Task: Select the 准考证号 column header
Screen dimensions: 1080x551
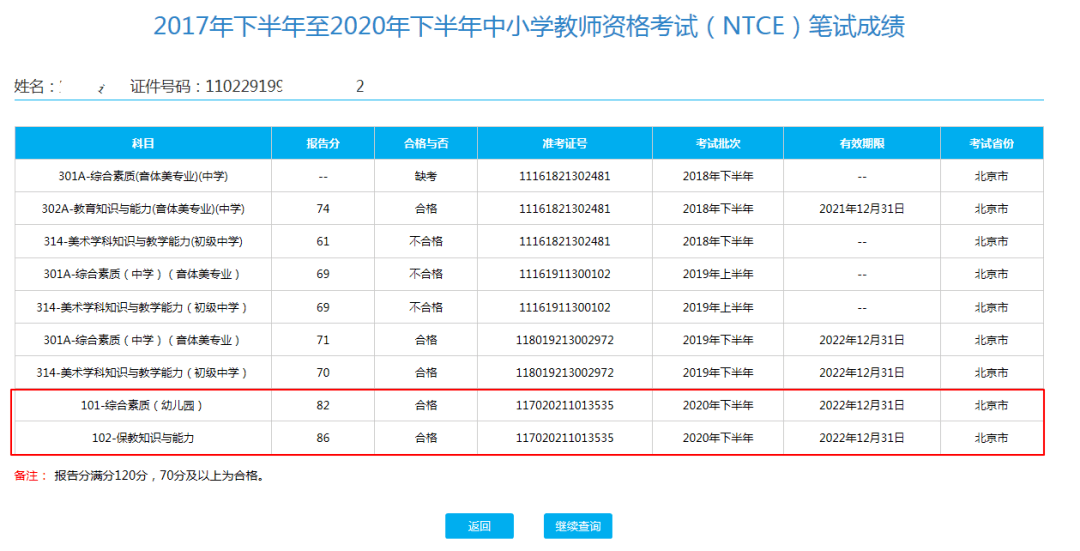Action: click(x=565, y=143)
